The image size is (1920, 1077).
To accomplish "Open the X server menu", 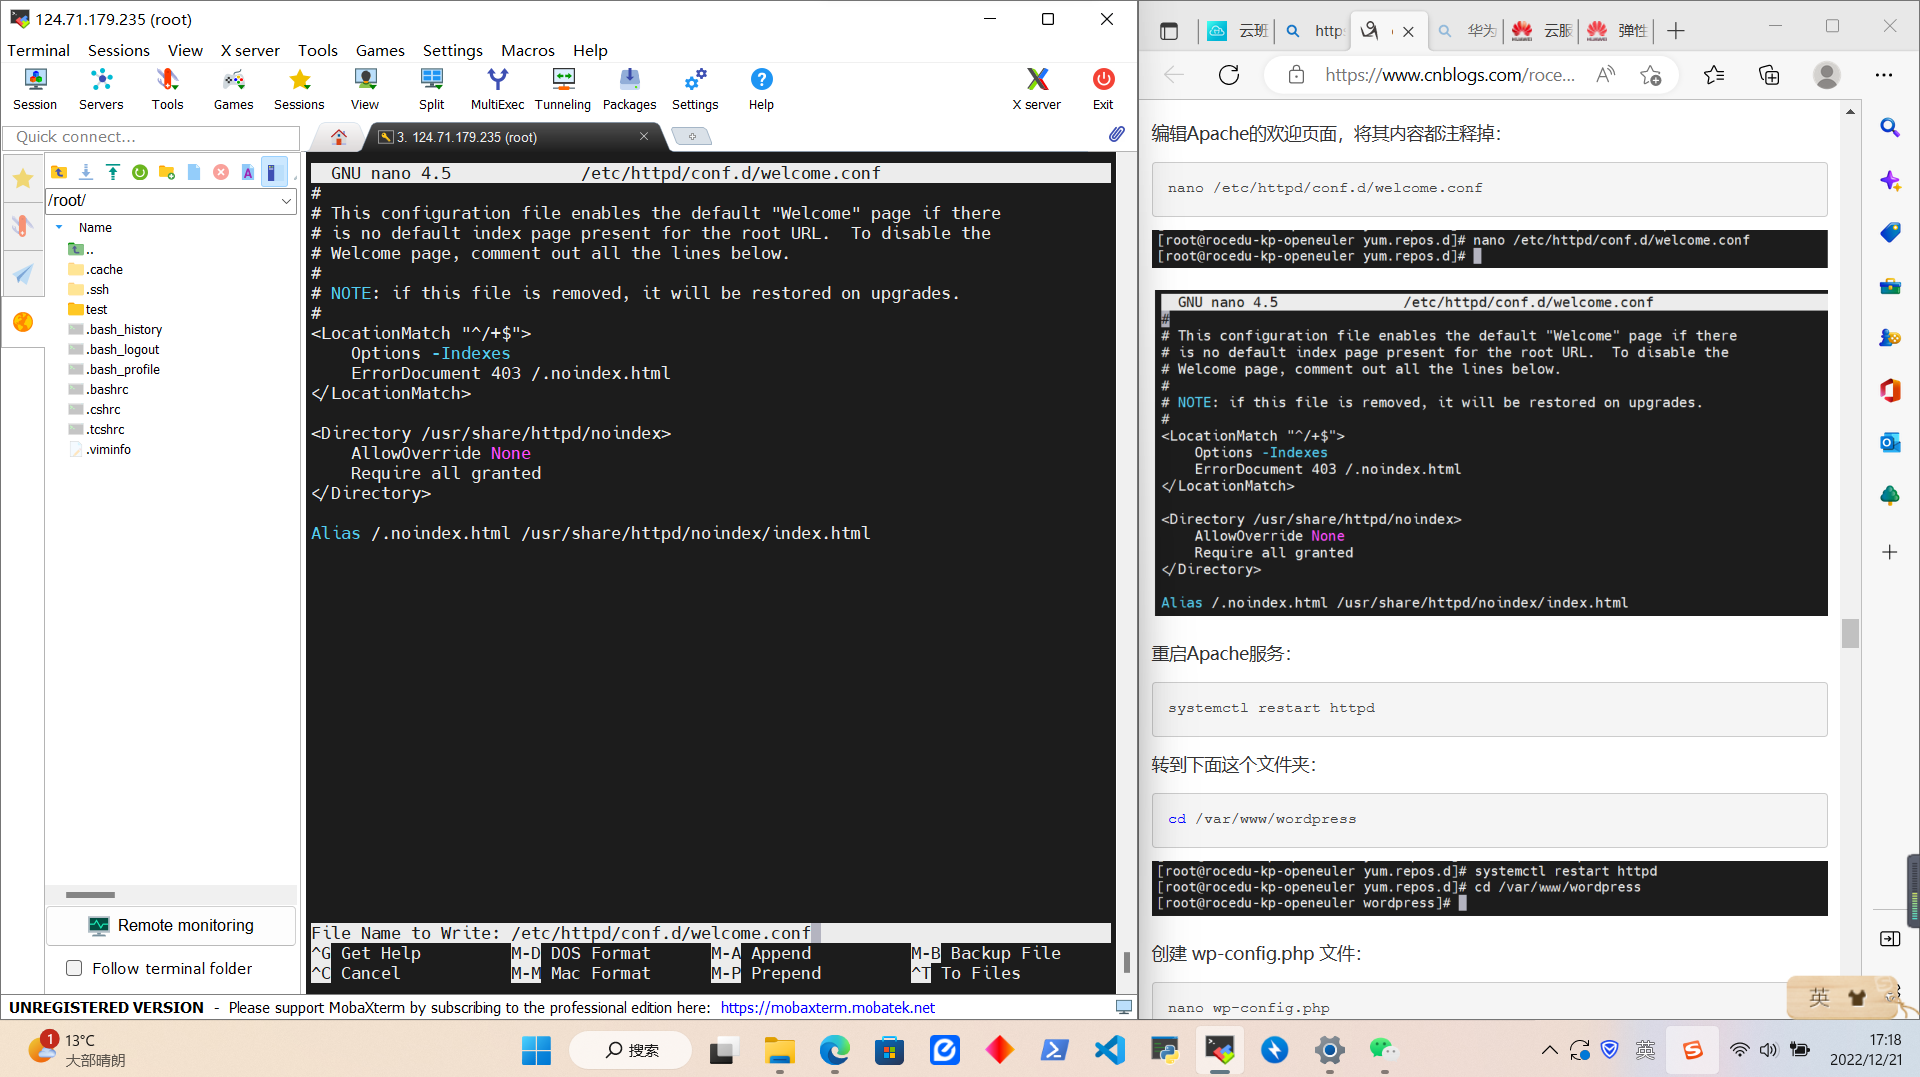I will point(250,50).
